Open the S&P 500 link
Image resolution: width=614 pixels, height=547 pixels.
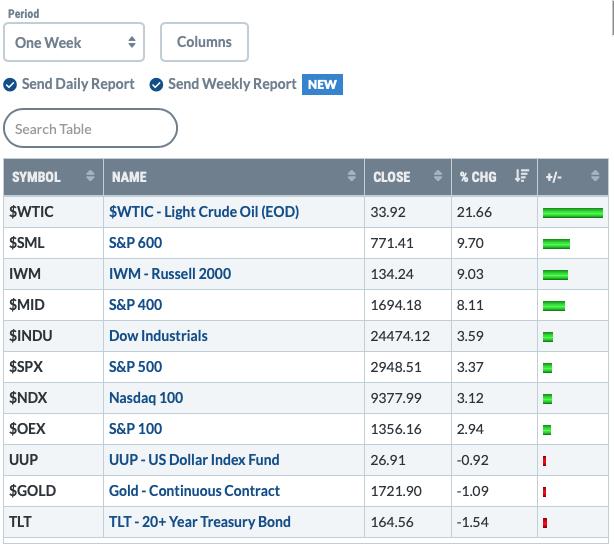click(135, 367)
